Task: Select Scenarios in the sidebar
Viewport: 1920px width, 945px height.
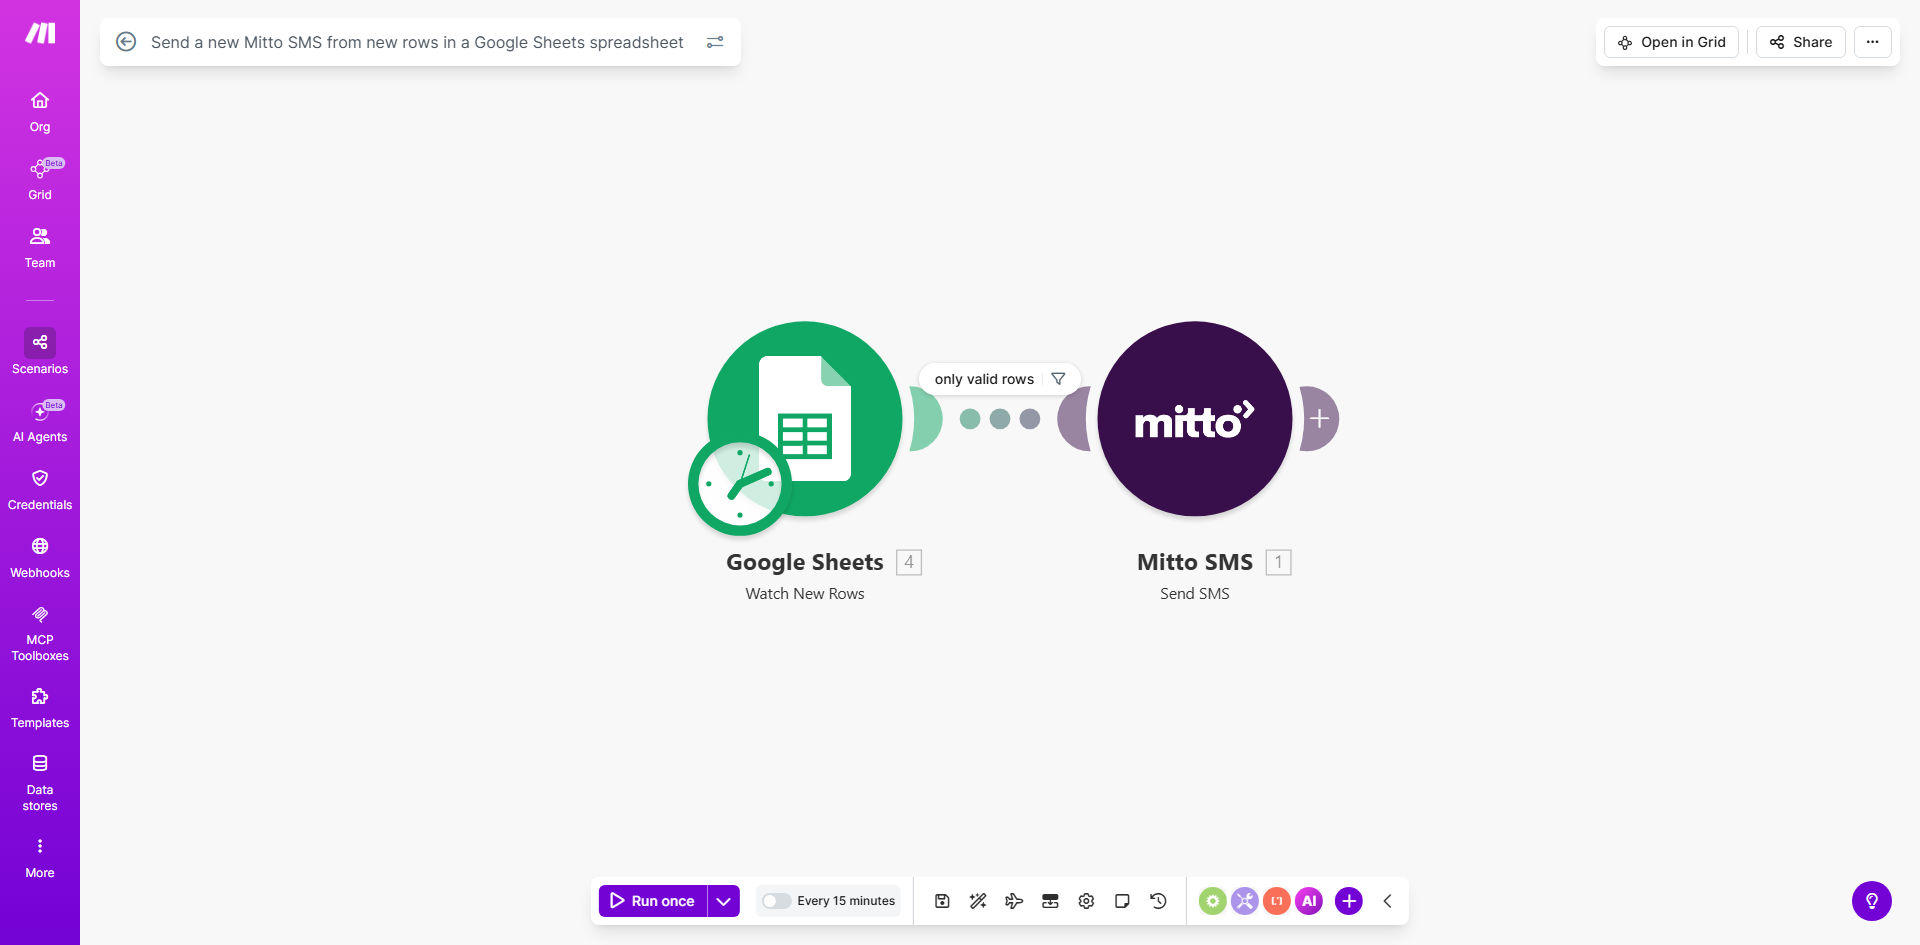Action: [x=40, y=352]
